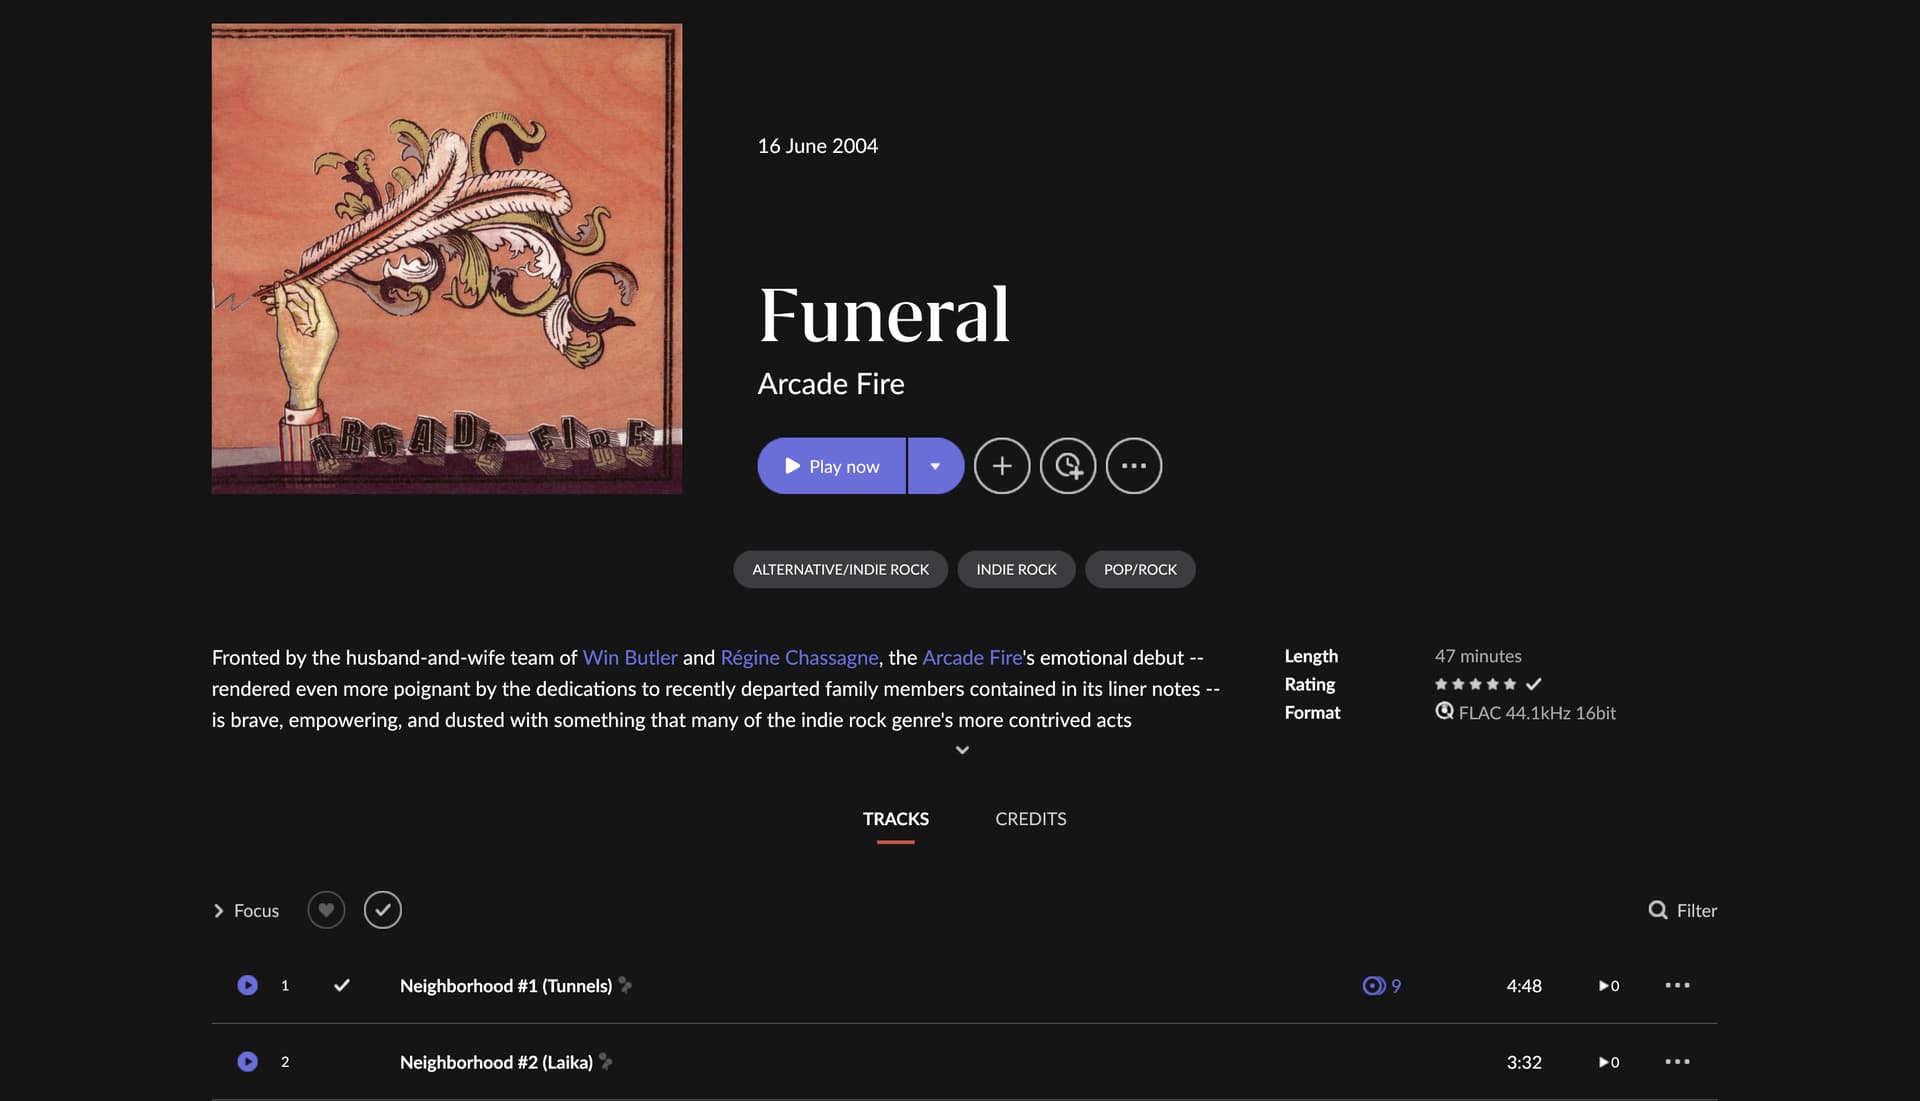This screenshot has width=1920, height=1101.
Task: Switch to the TRACKS tab
Action: (896, 819)
